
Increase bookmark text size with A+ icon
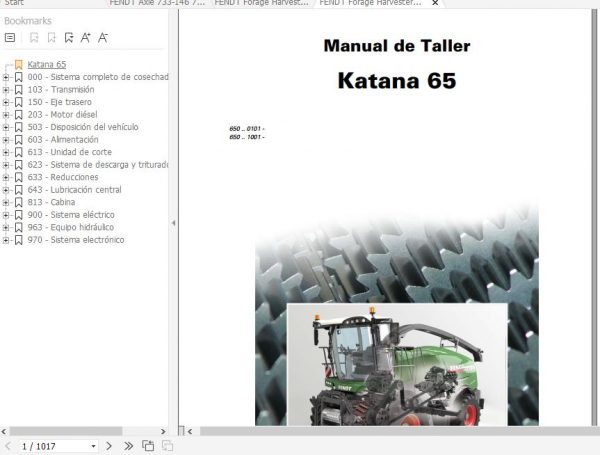86,38
